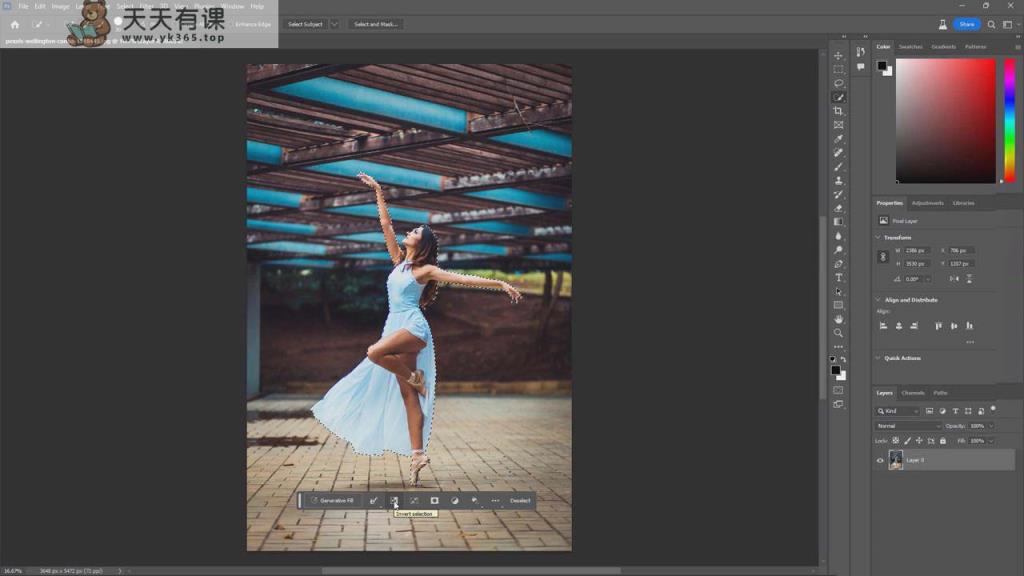Switch to the Channels tab
Image resolution: width=1024 pixels, height=576 pixels.
point(913,393)
